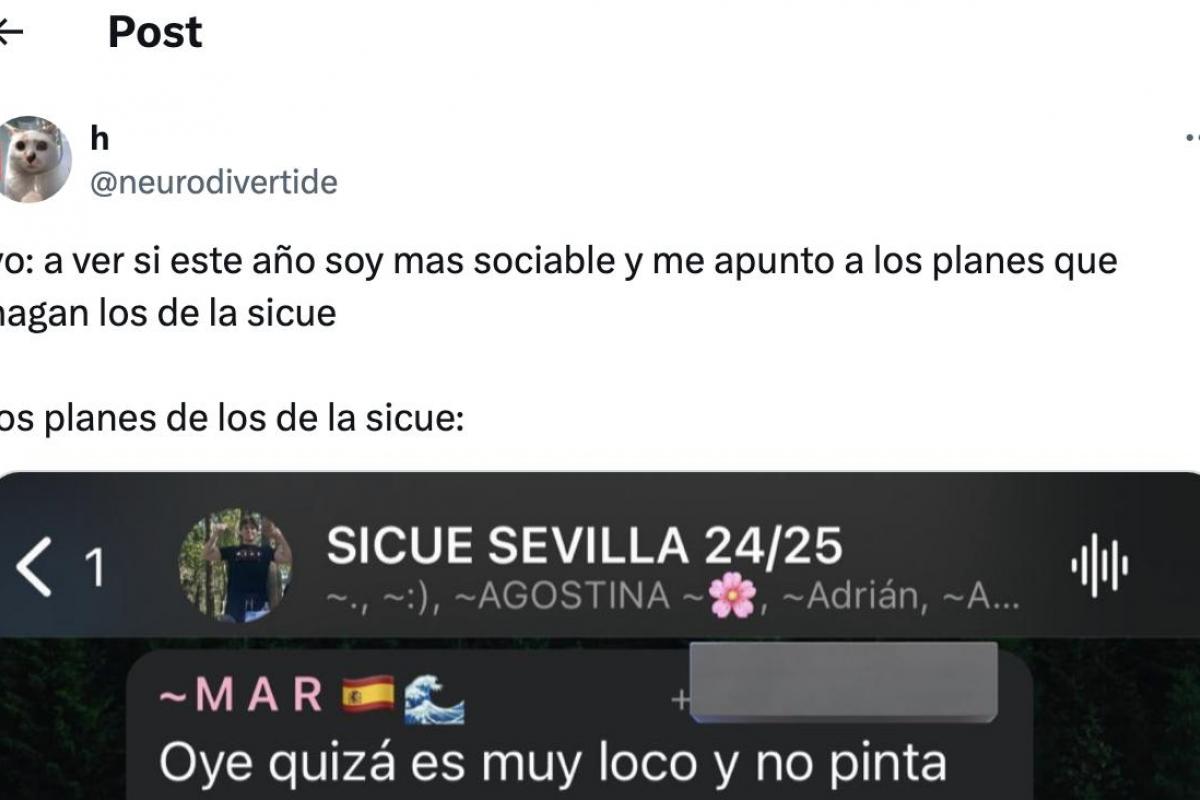Click the Post header title
Image resolution: width=1200 pixels, height=800 pixels.
click(x=155, y=32)
